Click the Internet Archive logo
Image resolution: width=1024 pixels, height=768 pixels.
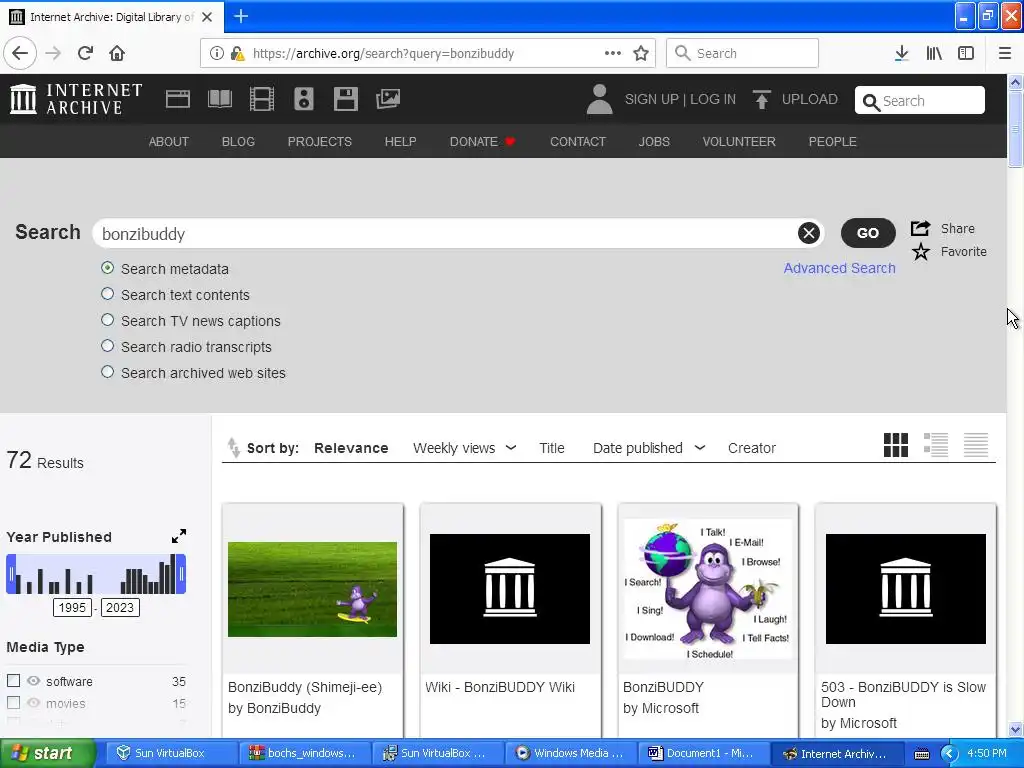click(x=76, y=99)
